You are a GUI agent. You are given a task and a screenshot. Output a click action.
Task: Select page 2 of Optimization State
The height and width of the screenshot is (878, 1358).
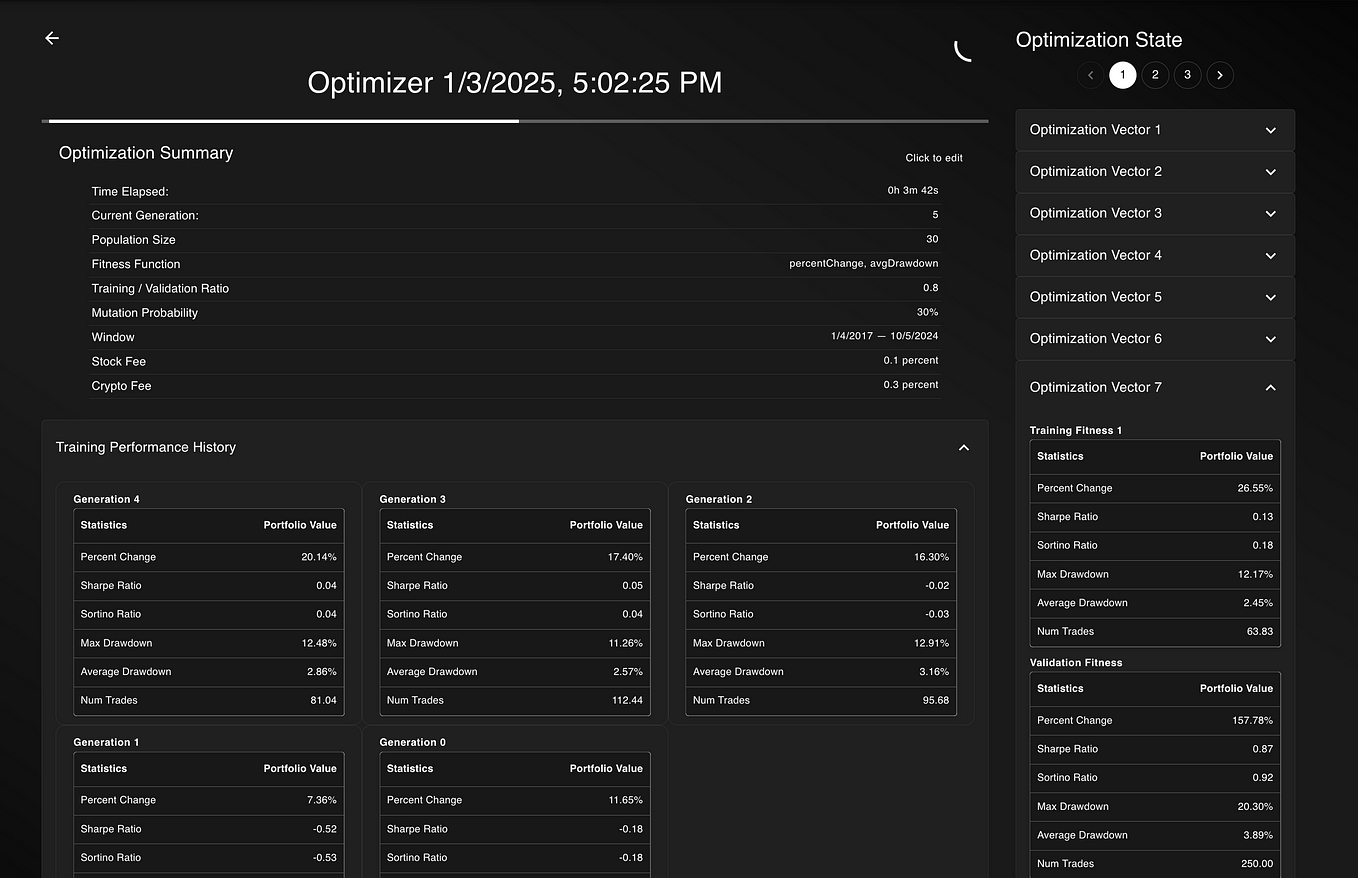click(x=1155, y=74)
